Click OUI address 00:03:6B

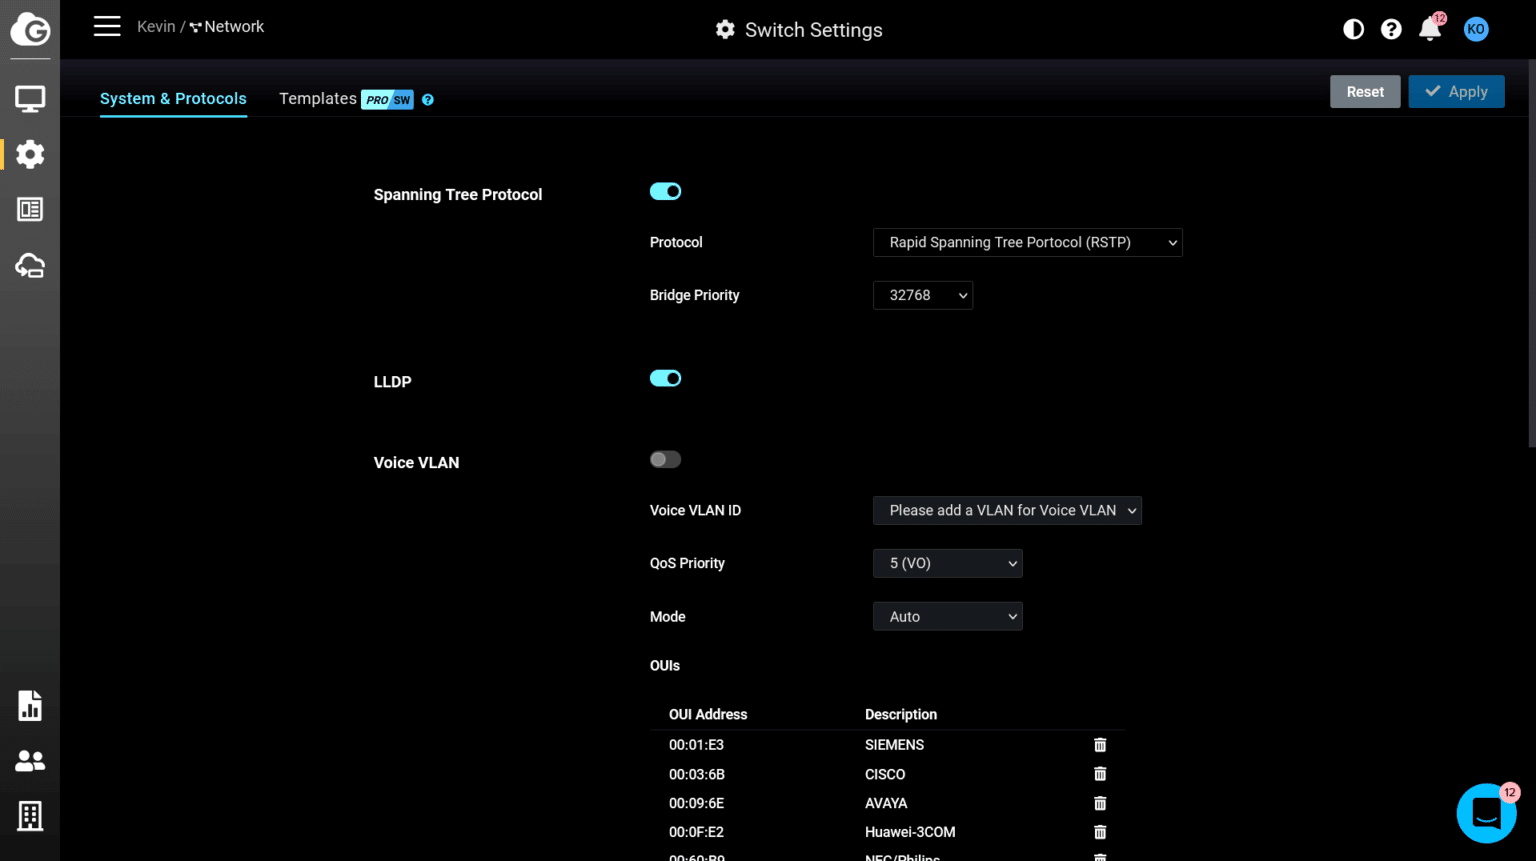tap(697, 774)
